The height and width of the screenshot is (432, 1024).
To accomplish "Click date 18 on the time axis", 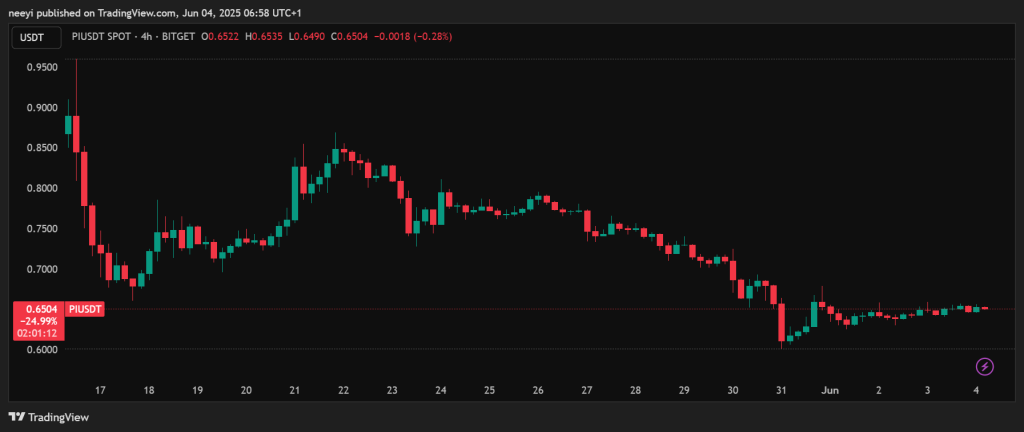I will click(149, 390).
